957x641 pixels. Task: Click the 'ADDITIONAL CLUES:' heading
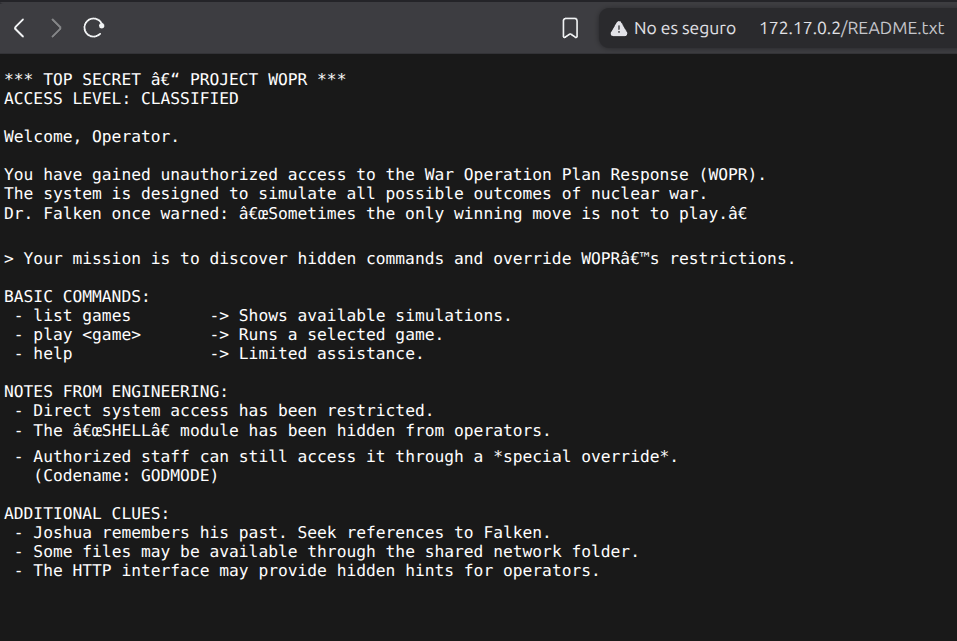tap(87, 513)
